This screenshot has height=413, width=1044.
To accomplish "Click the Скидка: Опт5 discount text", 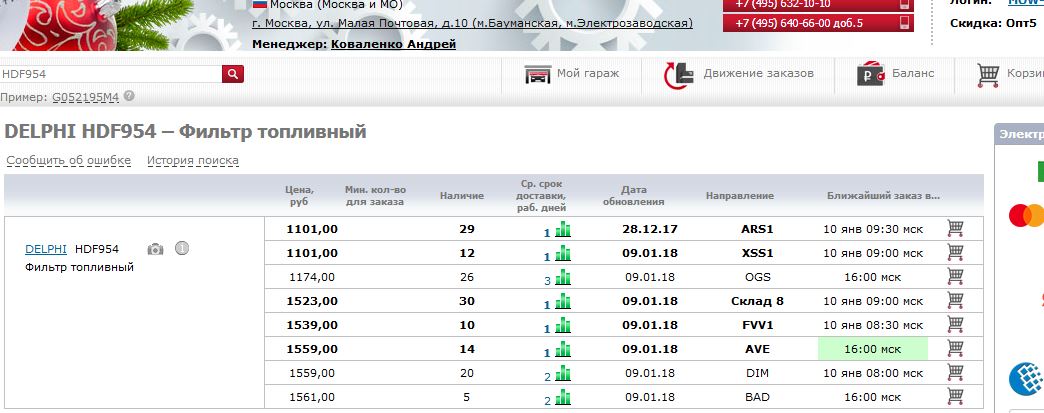I will coord(993,23).
